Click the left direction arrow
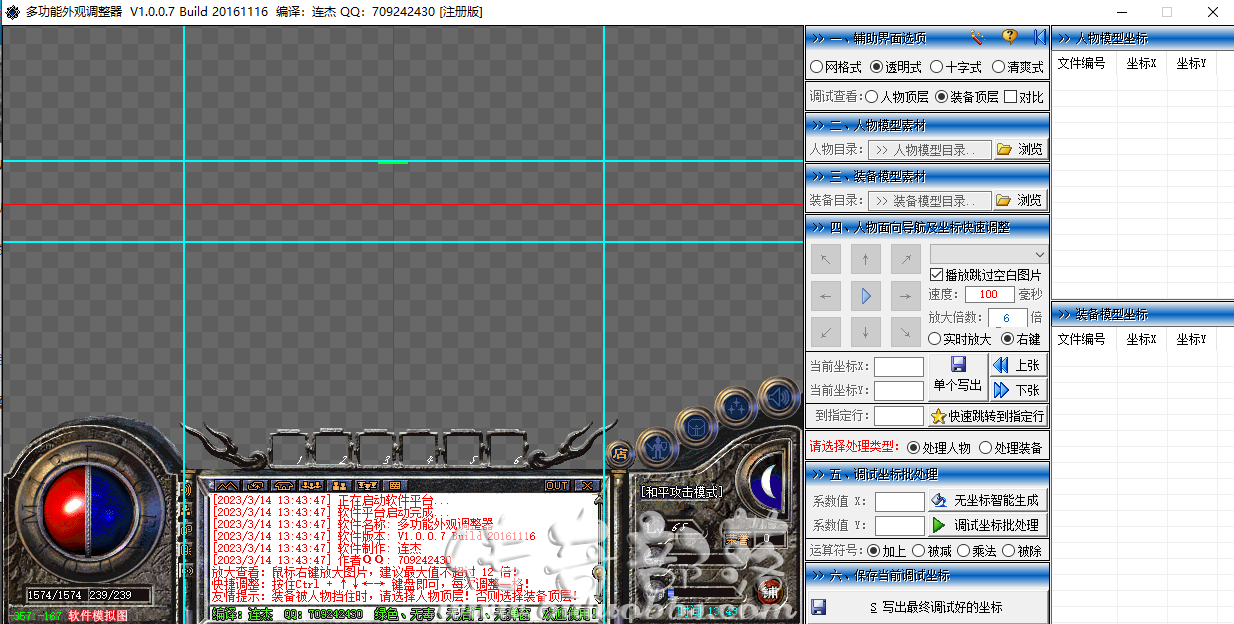The width and height of the screenshot is (1234, 624). click(826, 296)
